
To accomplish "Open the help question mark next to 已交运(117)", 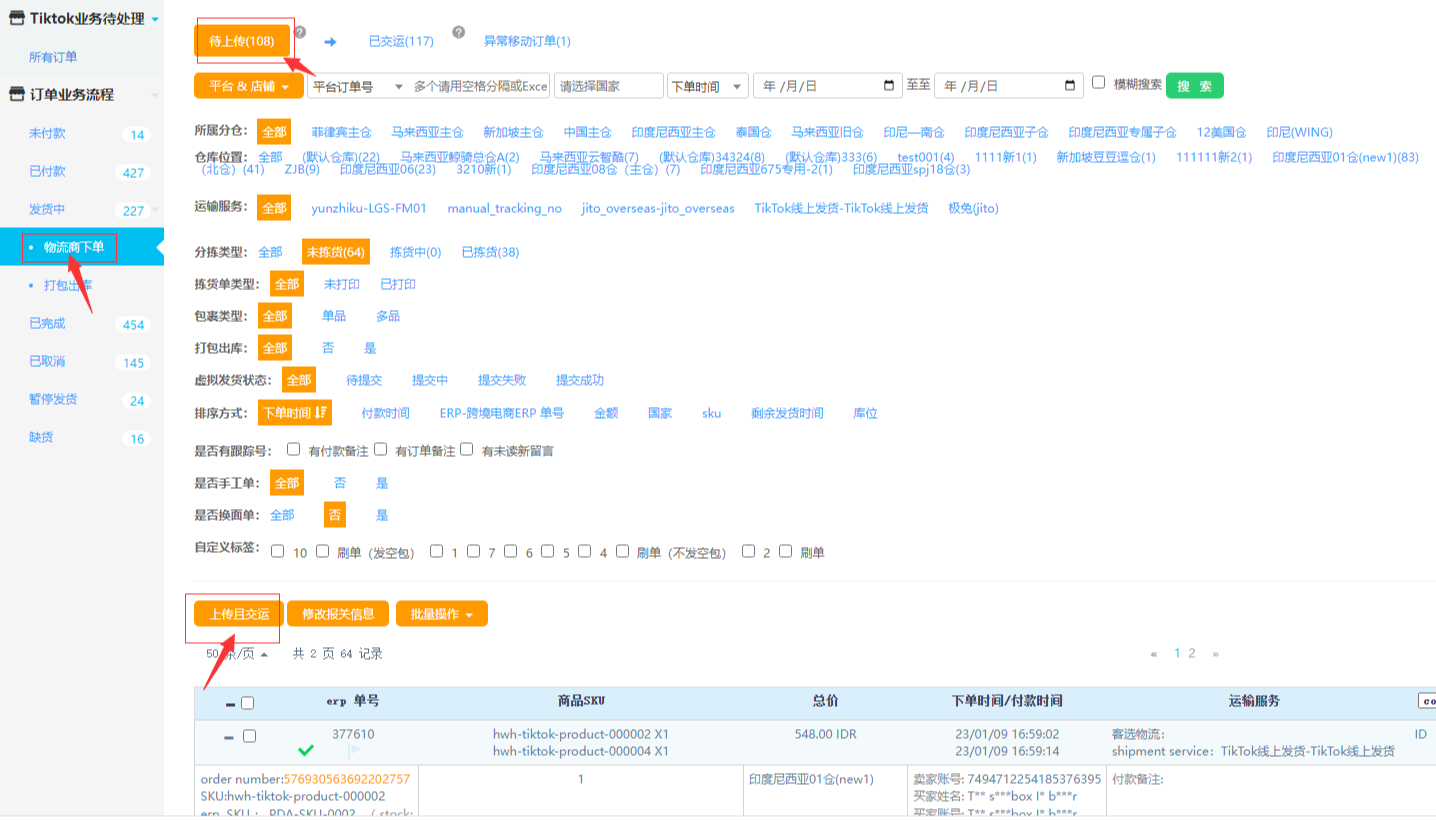I will [459, 33].
